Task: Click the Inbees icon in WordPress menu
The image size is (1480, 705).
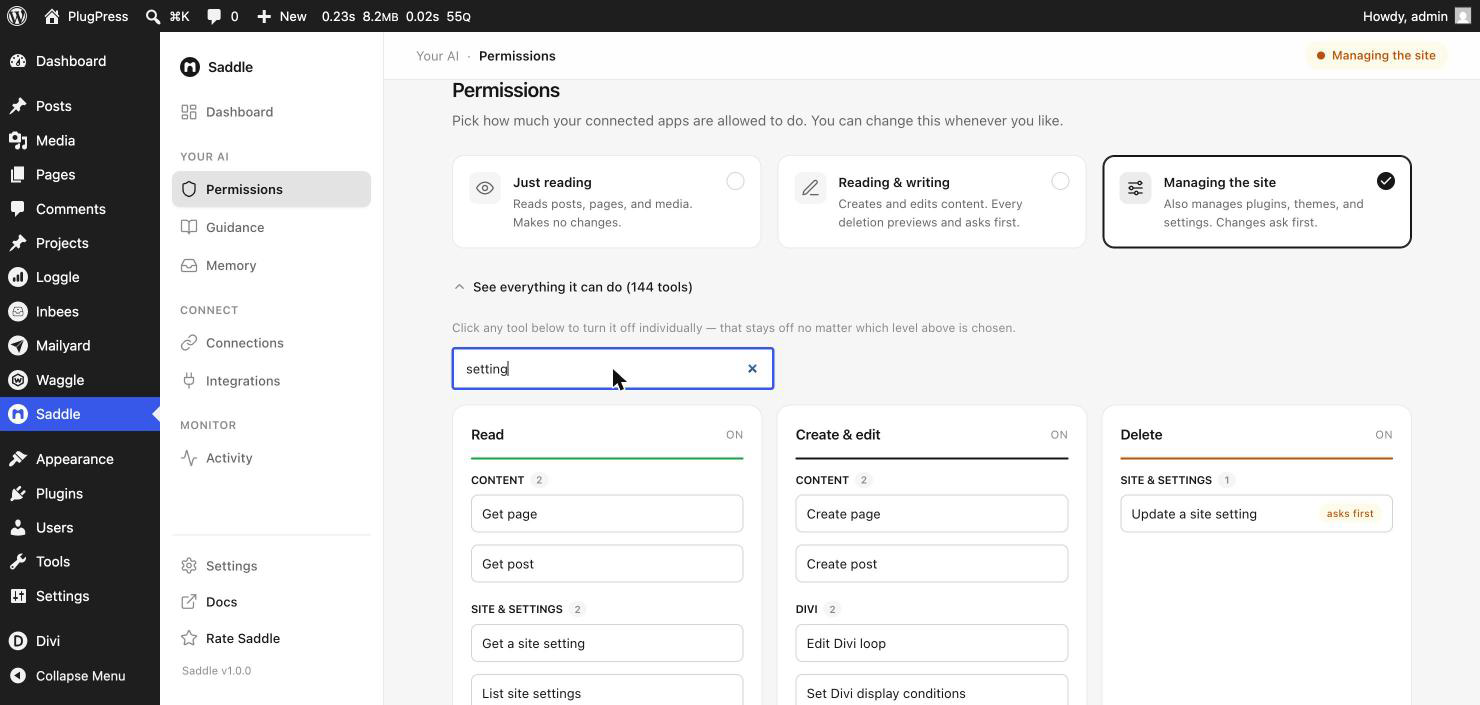Action: (x=18, y=311)
